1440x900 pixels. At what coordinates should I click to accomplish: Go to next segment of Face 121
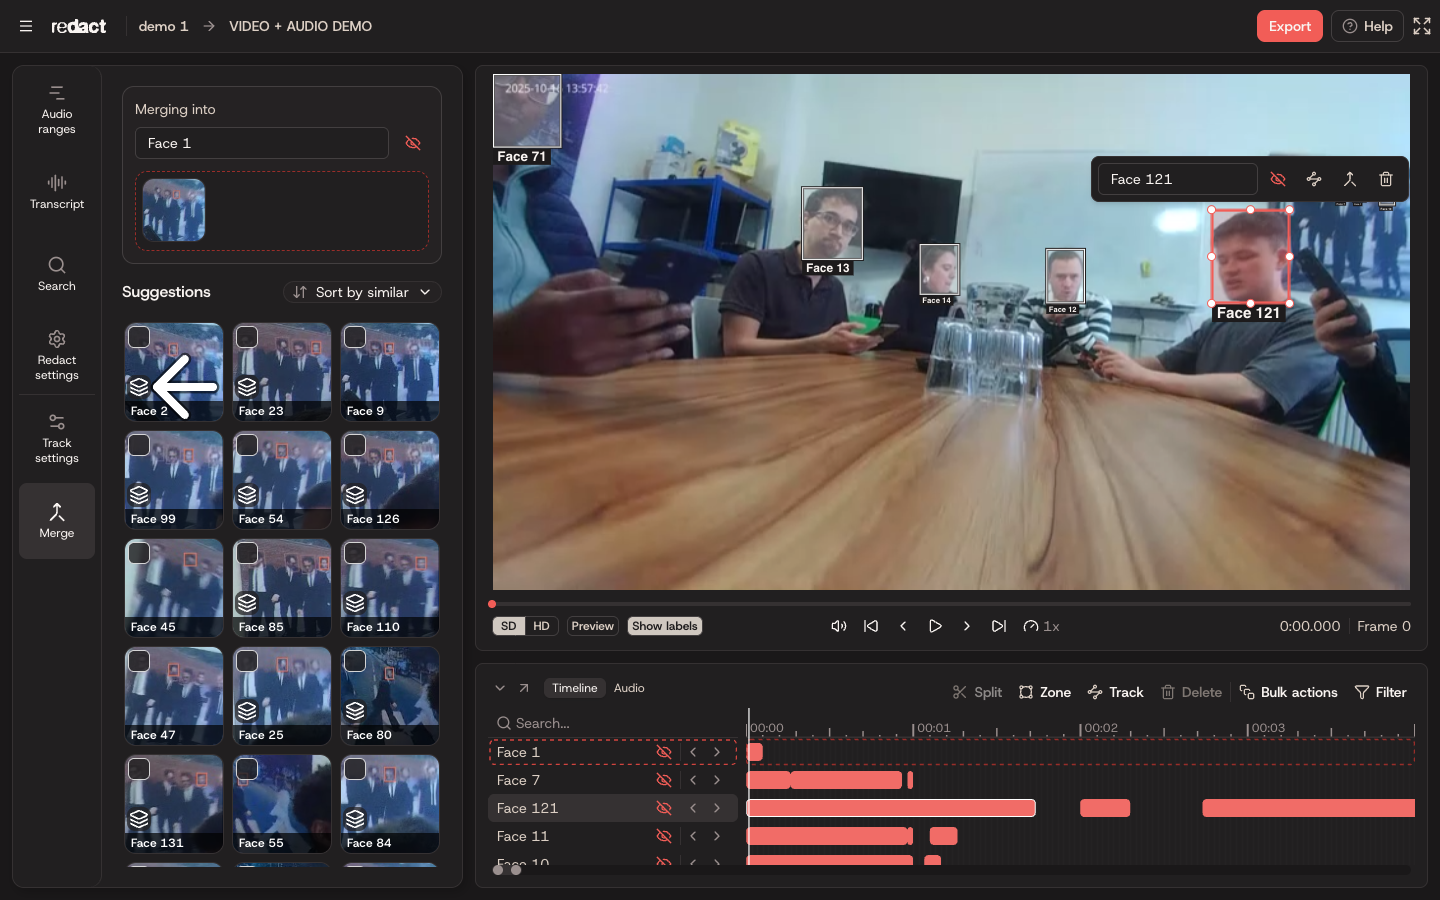(x=717, y=808)
